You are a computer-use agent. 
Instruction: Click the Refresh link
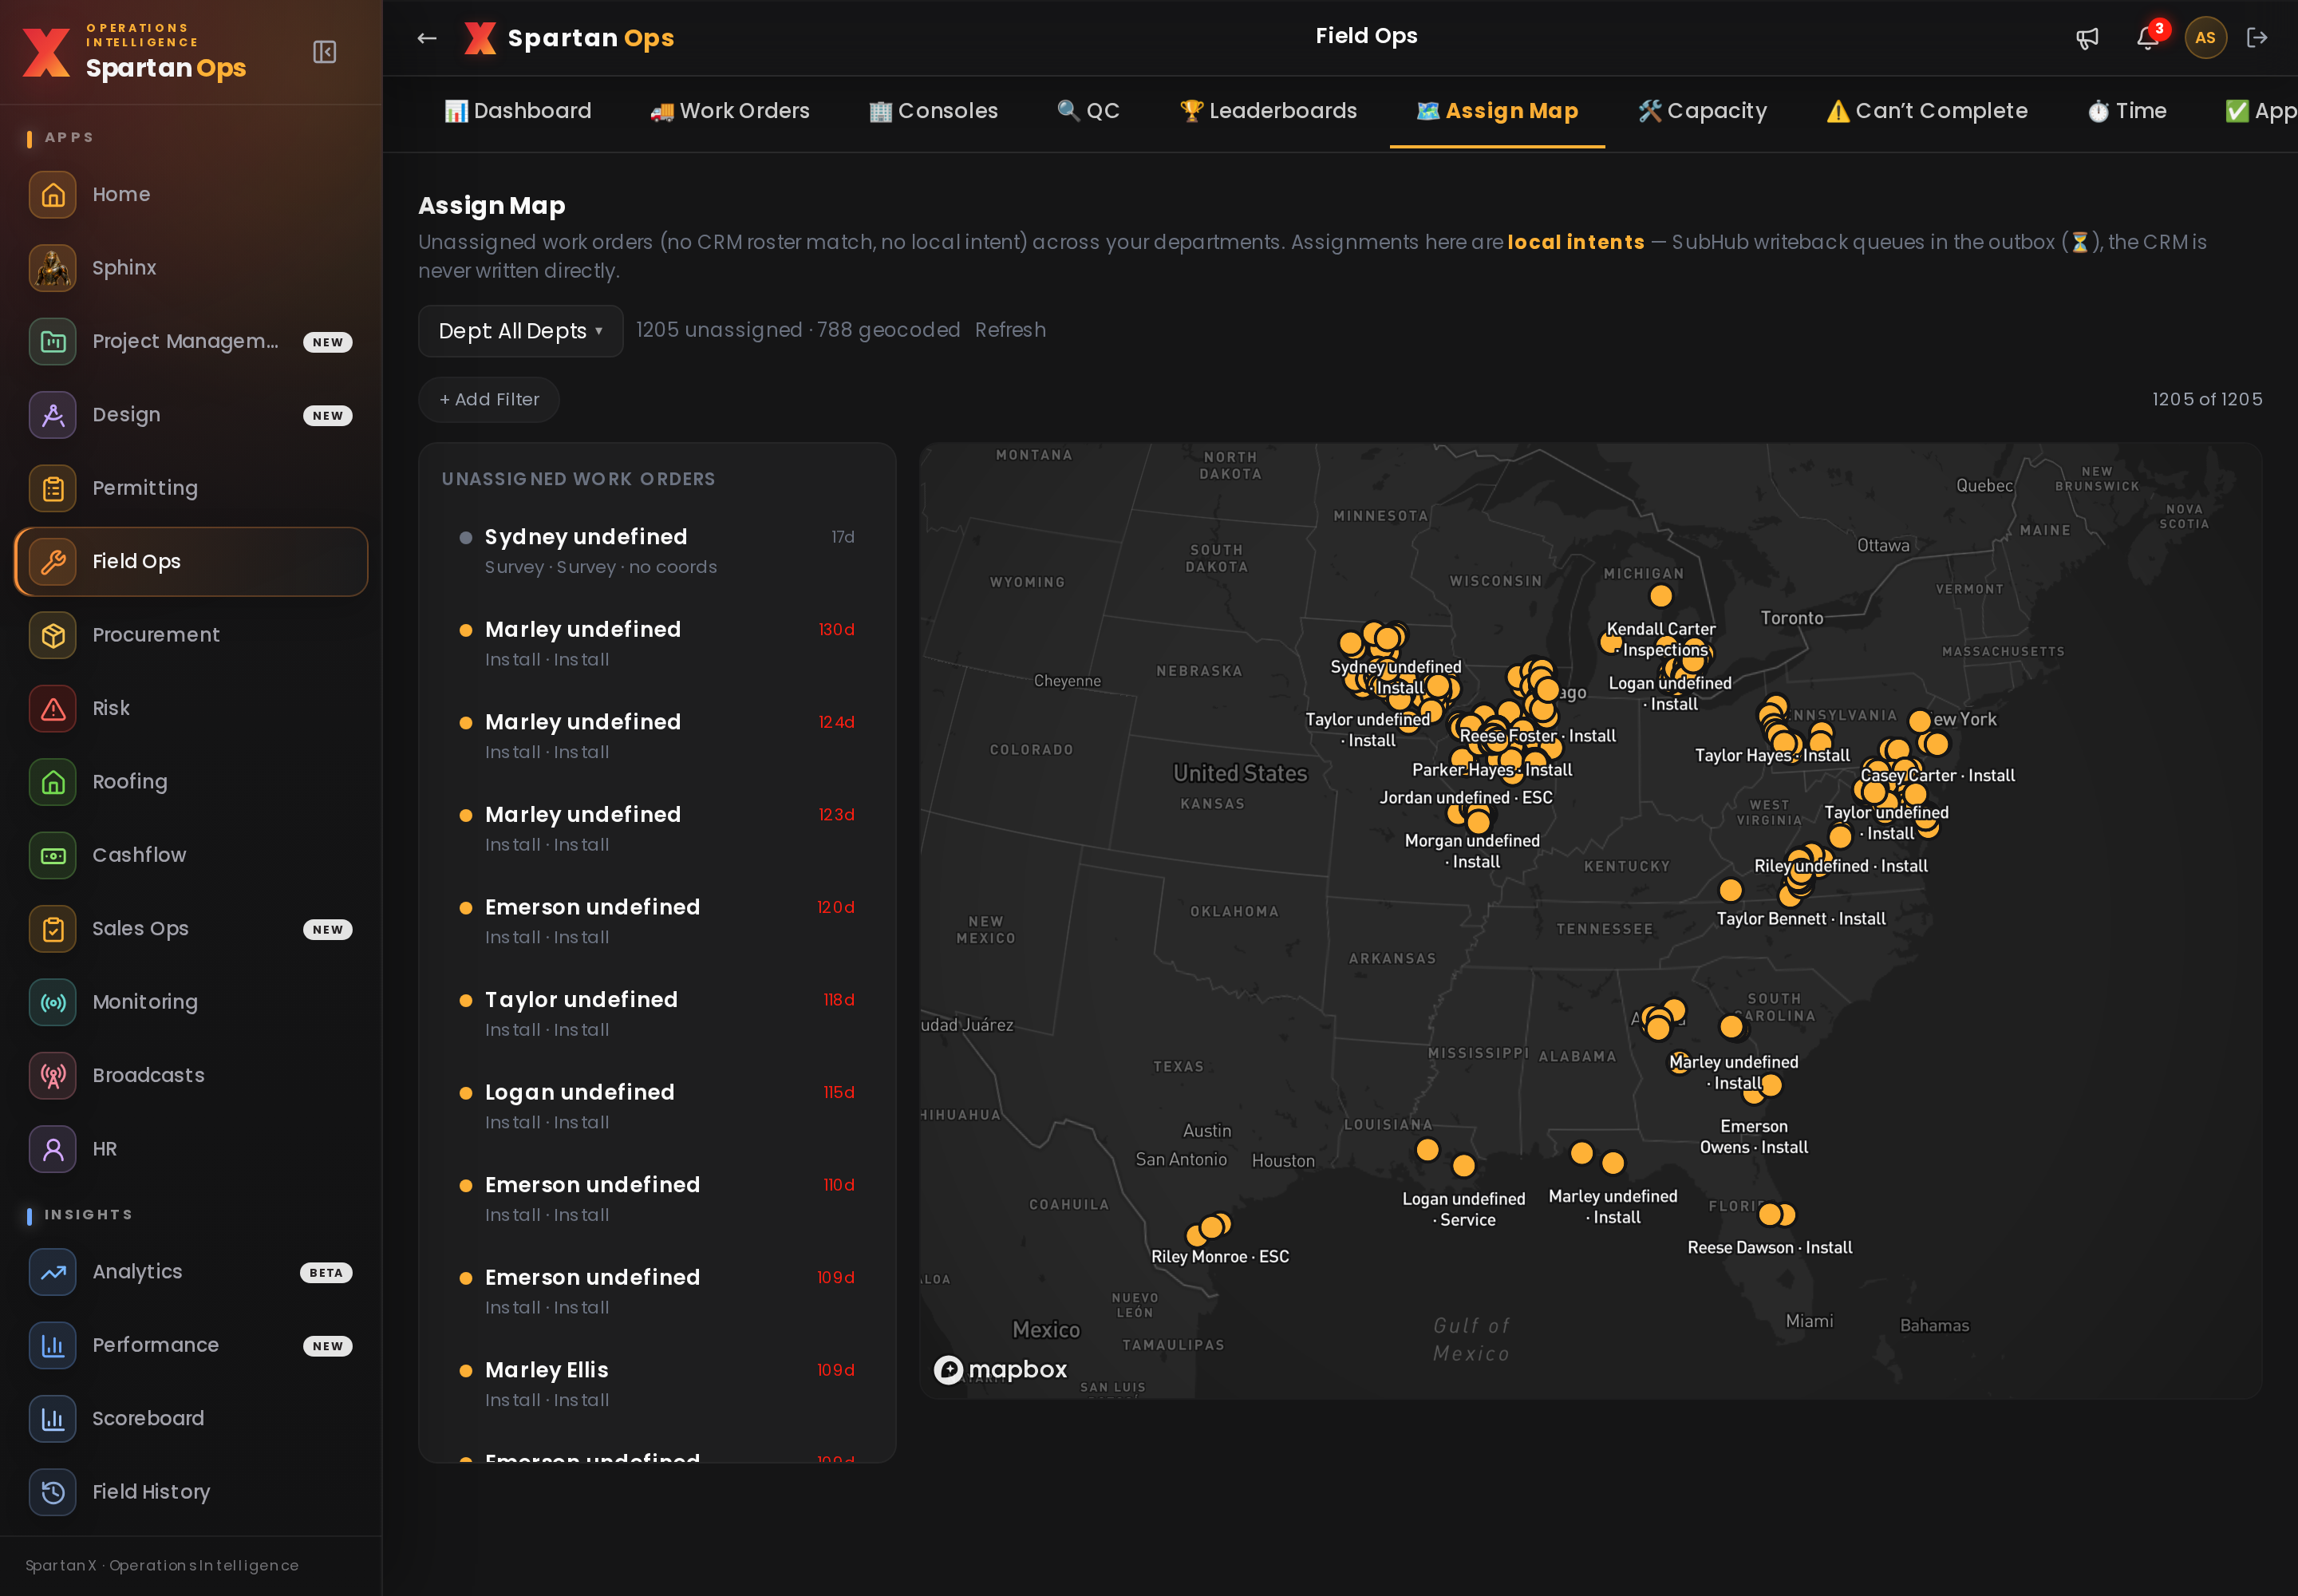(1010, 330)
